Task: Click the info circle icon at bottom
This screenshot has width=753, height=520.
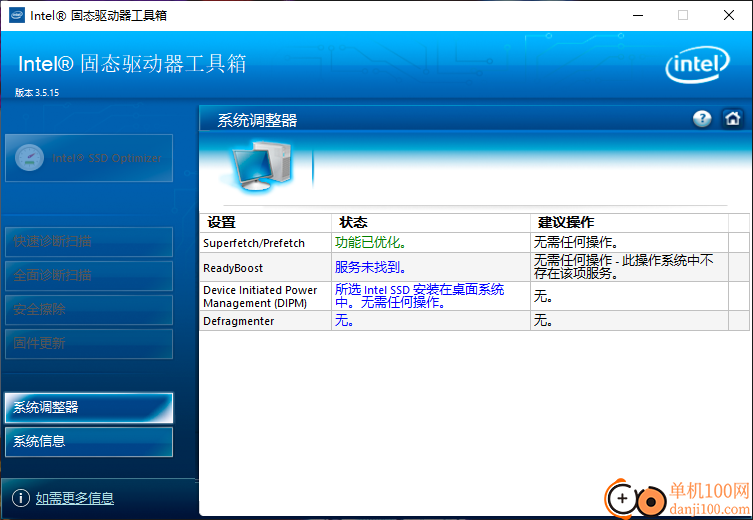Action: (21, 498)
